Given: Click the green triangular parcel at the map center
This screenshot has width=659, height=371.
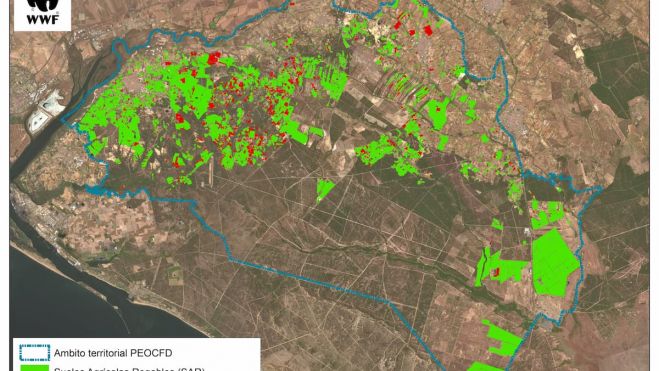Looking at the screenshot, I should (324, 189).
